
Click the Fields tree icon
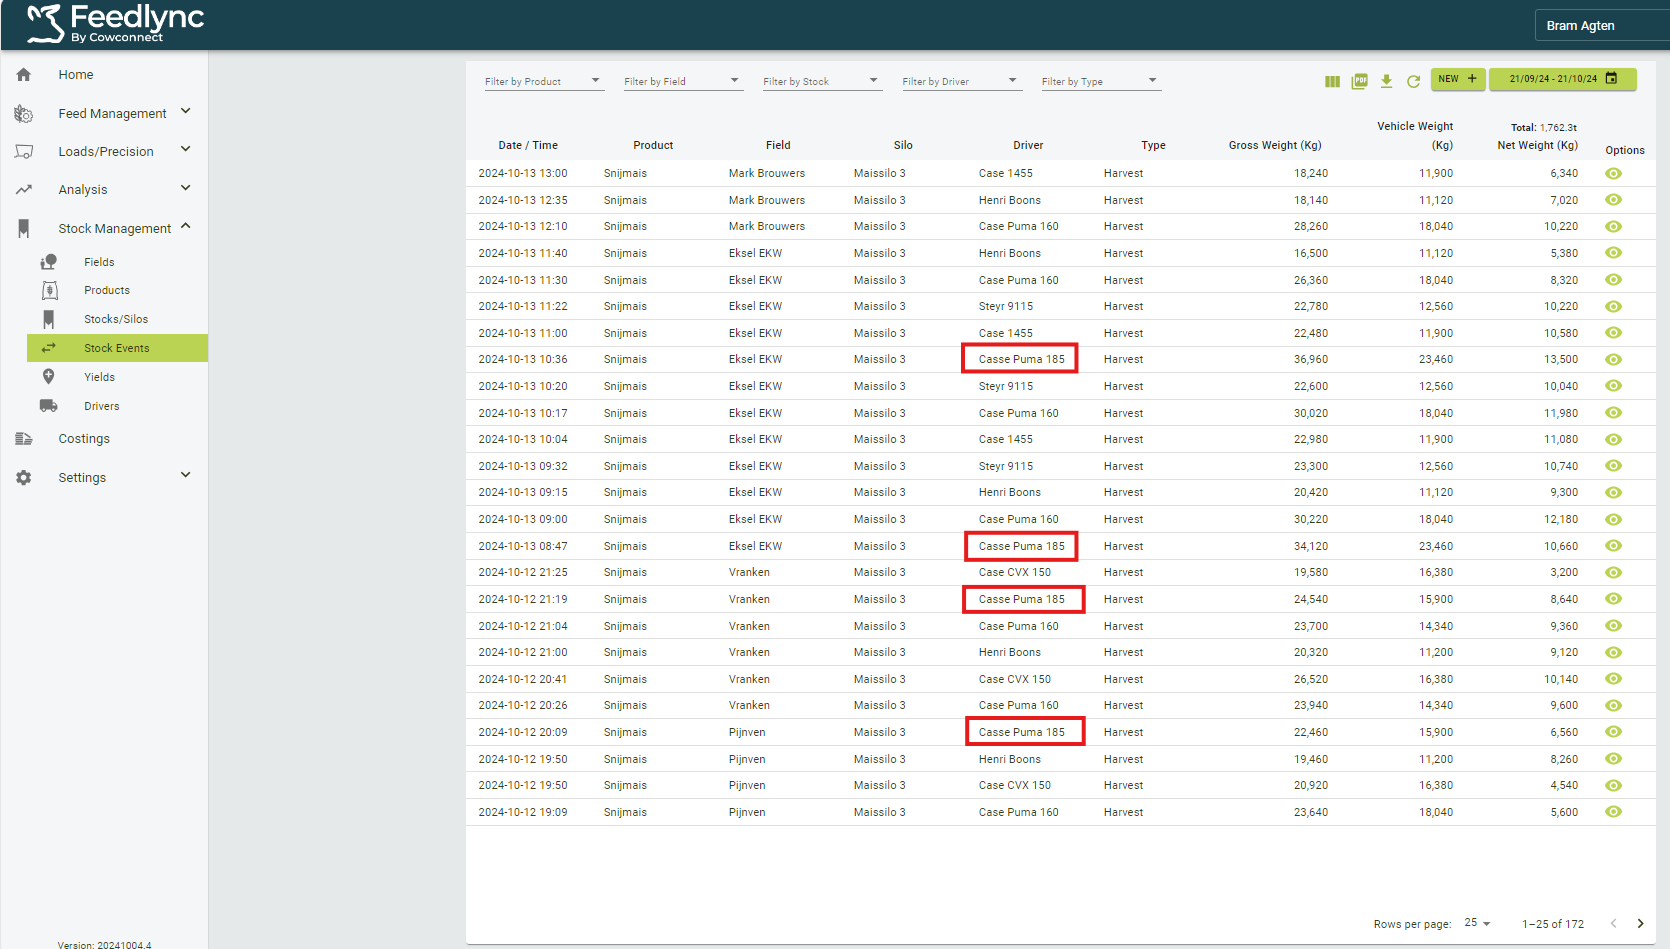click(x=49, y=262)
